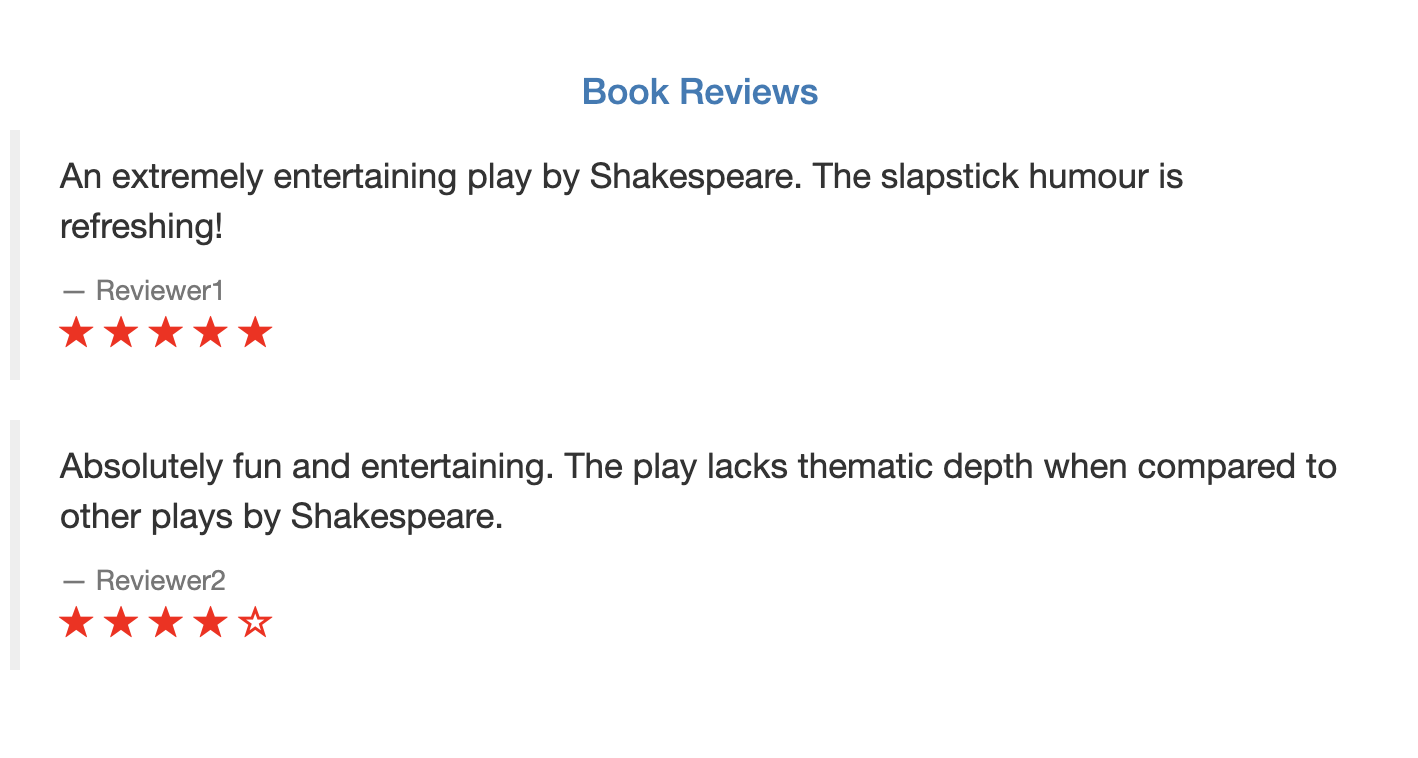Click Reviewer1's fifth star
Image resolution: width=1418 pixels, height=758 pixels.
[x=256, y=333]
